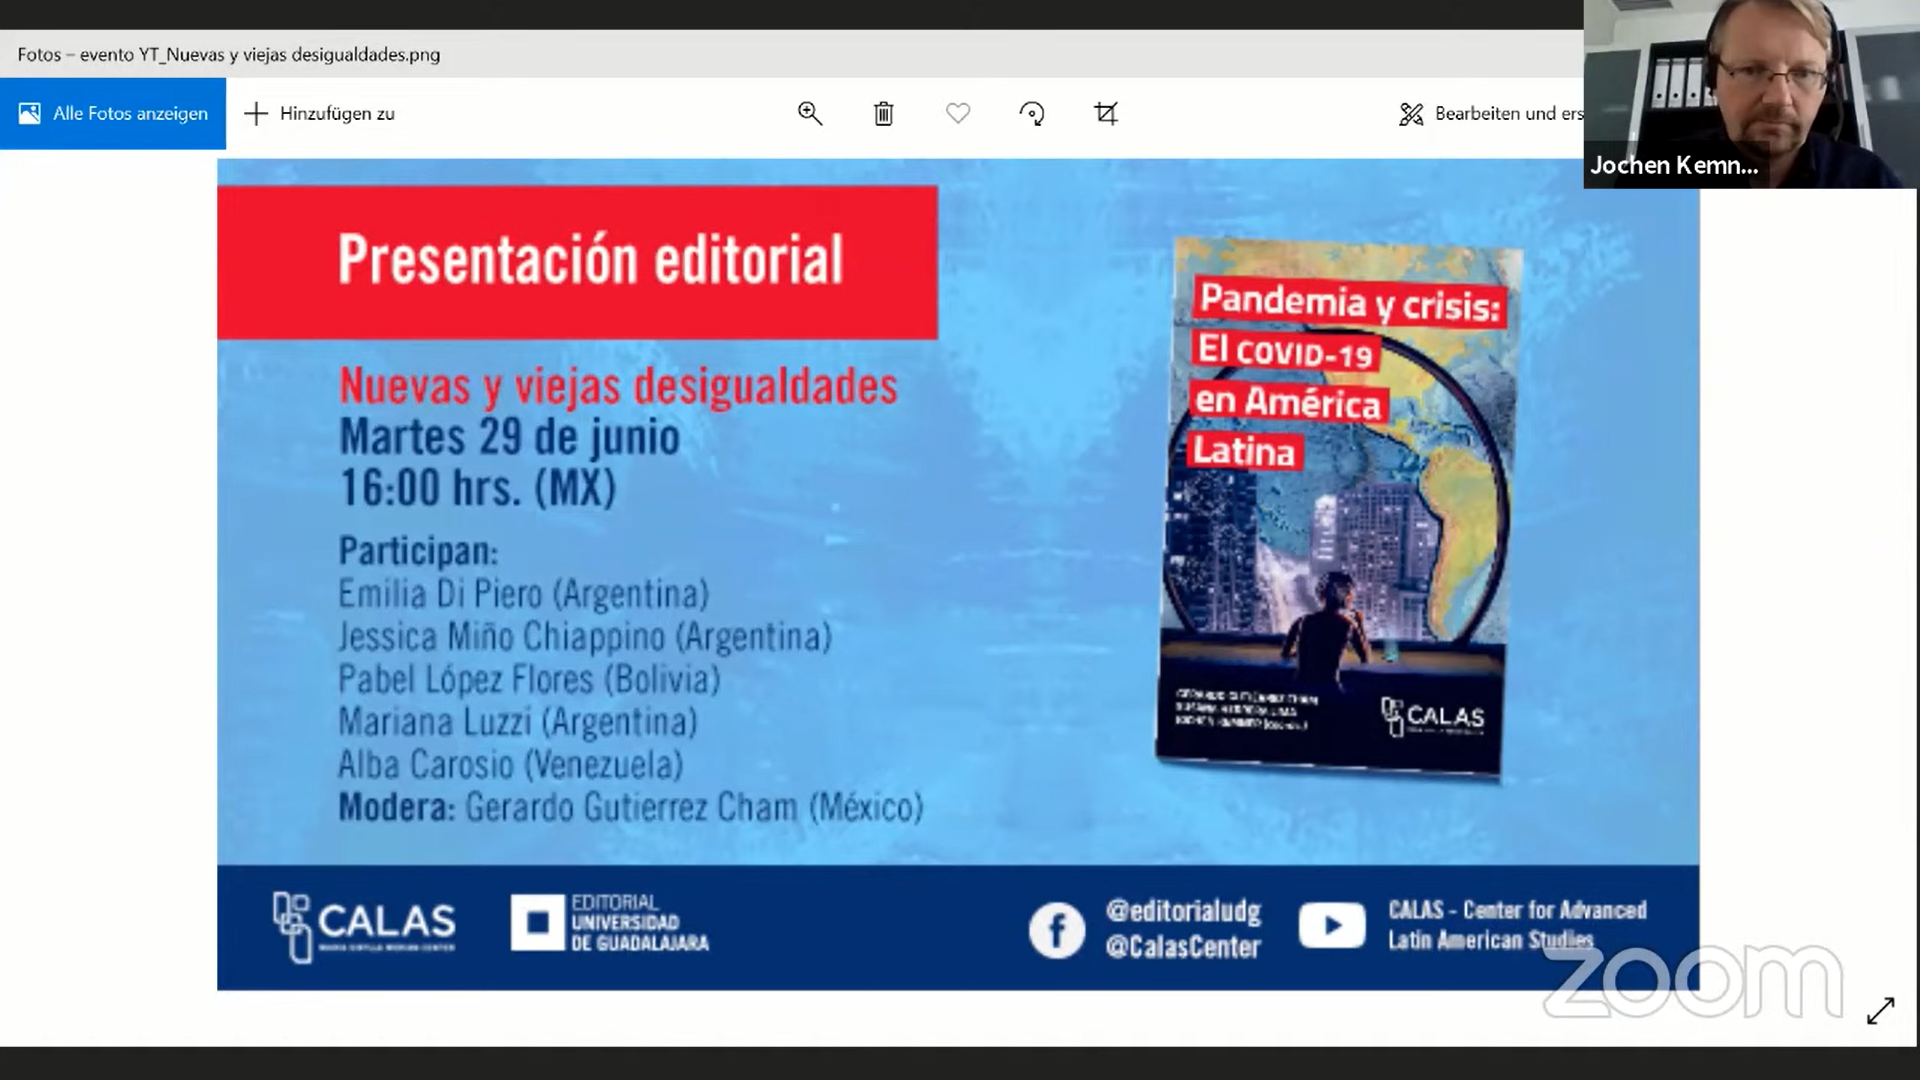Click the YouTube play logo in flyer
The height and width of the screenshot is (1080, 1920).
[x=1331, y=925]
